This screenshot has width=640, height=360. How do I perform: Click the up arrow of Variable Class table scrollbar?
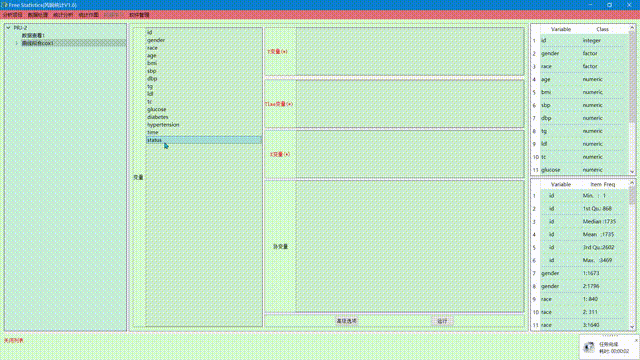632,28
